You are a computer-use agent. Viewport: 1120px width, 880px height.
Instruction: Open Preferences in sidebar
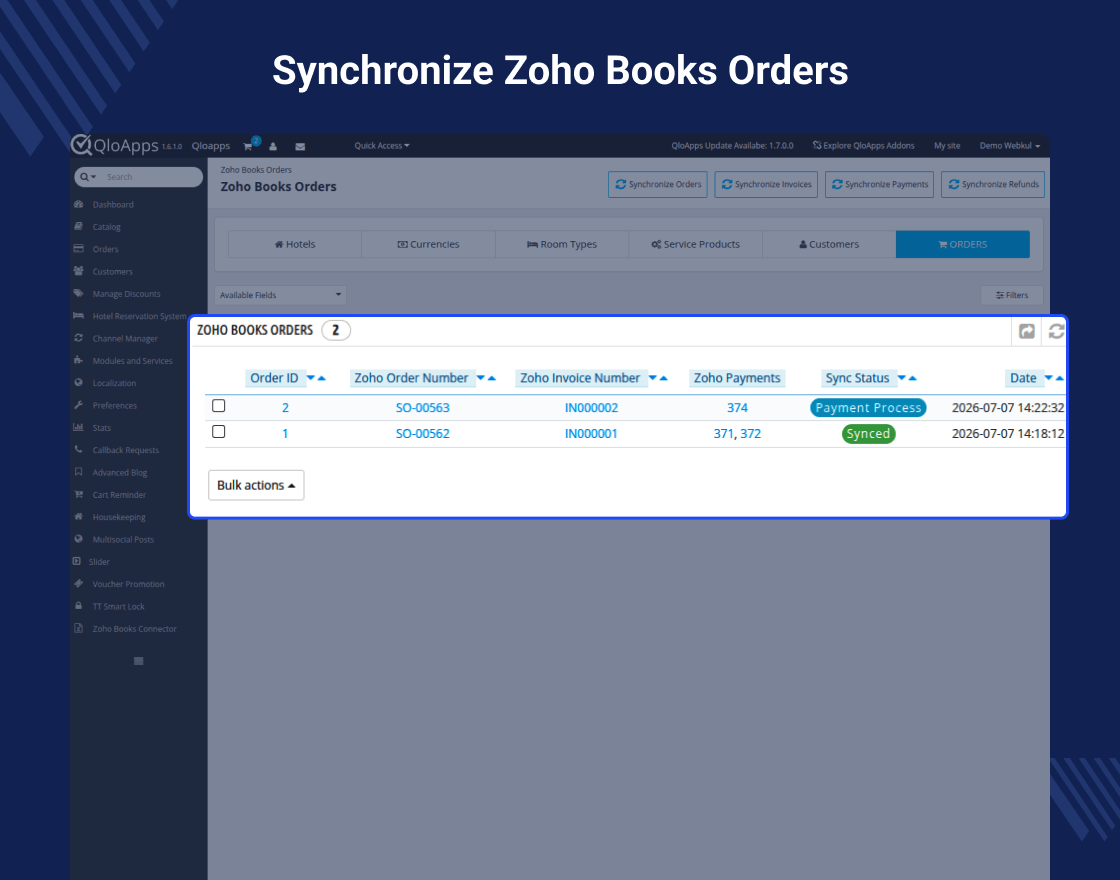pos(114,405)
